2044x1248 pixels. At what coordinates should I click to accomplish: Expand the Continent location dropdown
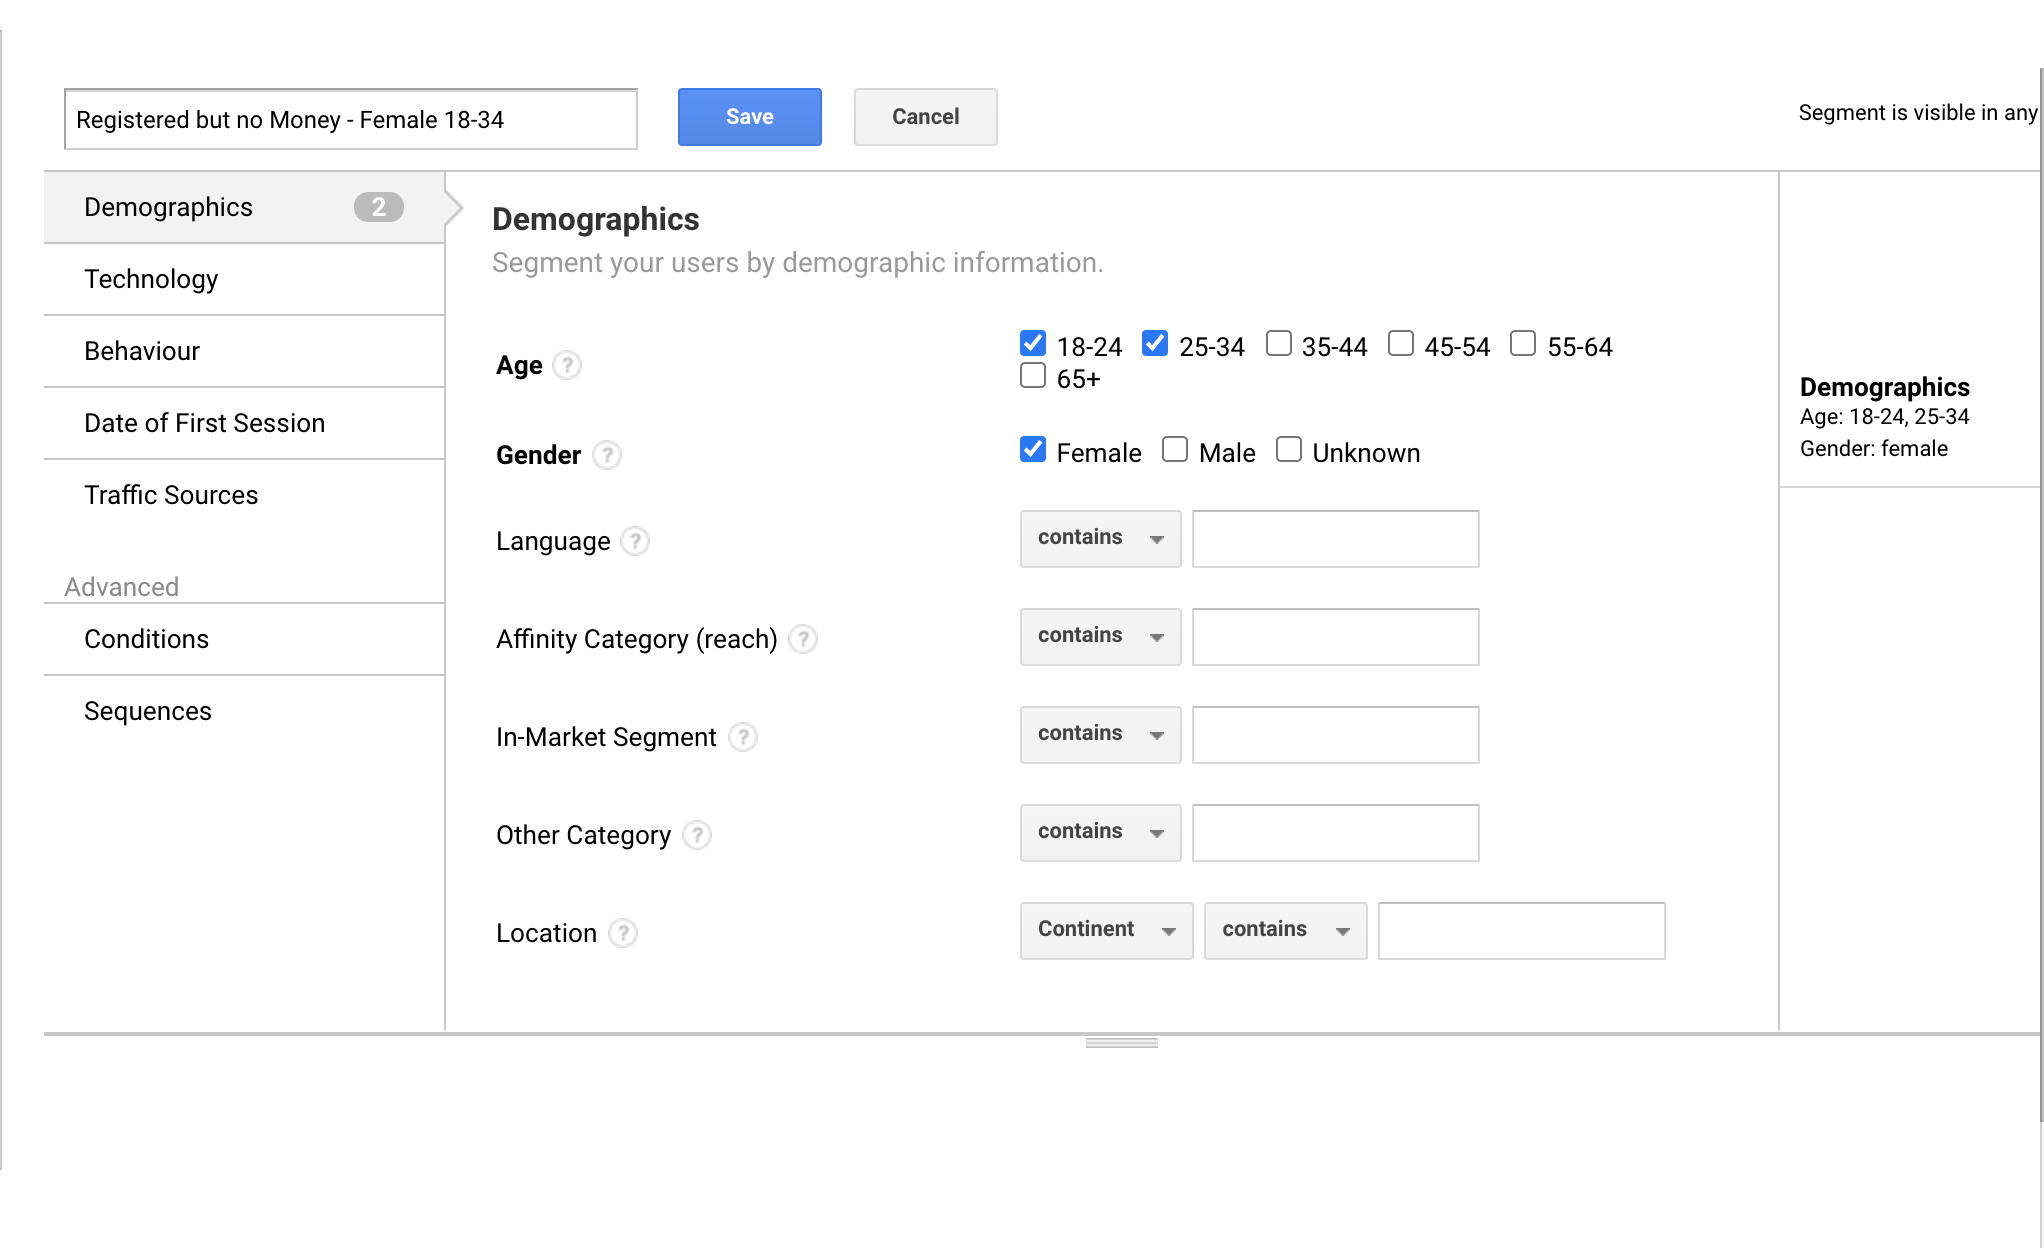[x=1106, y=931]
